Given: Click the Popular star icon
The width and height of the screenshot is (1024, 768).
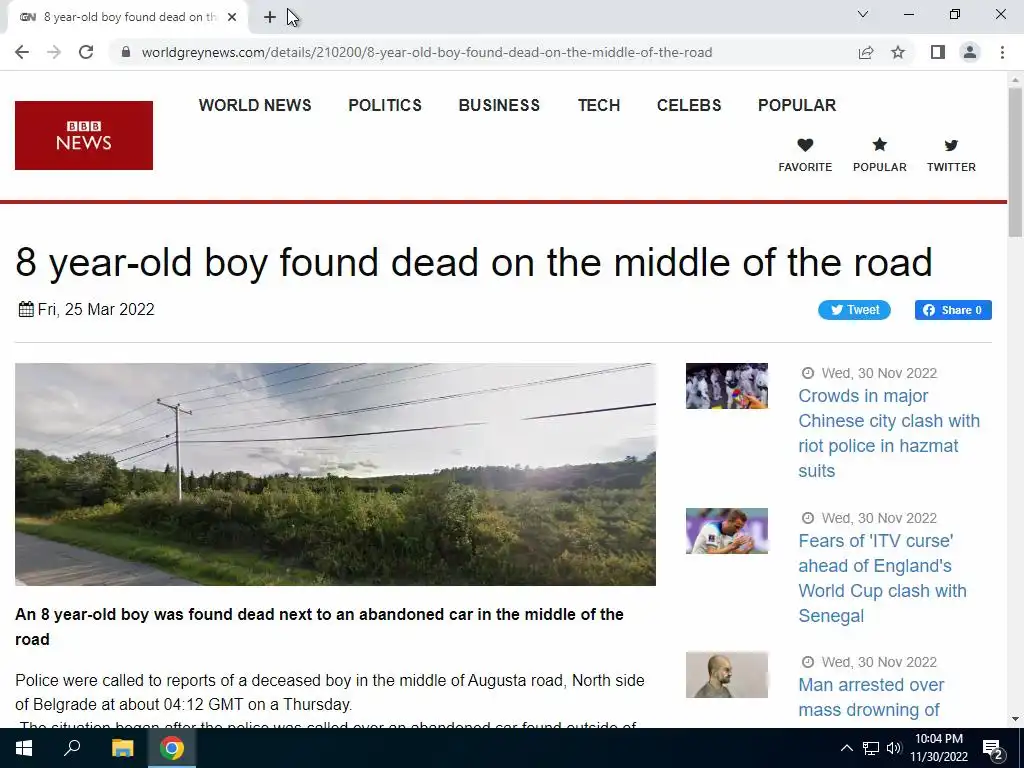Looking at the screenshot, I should click(880, 145).
